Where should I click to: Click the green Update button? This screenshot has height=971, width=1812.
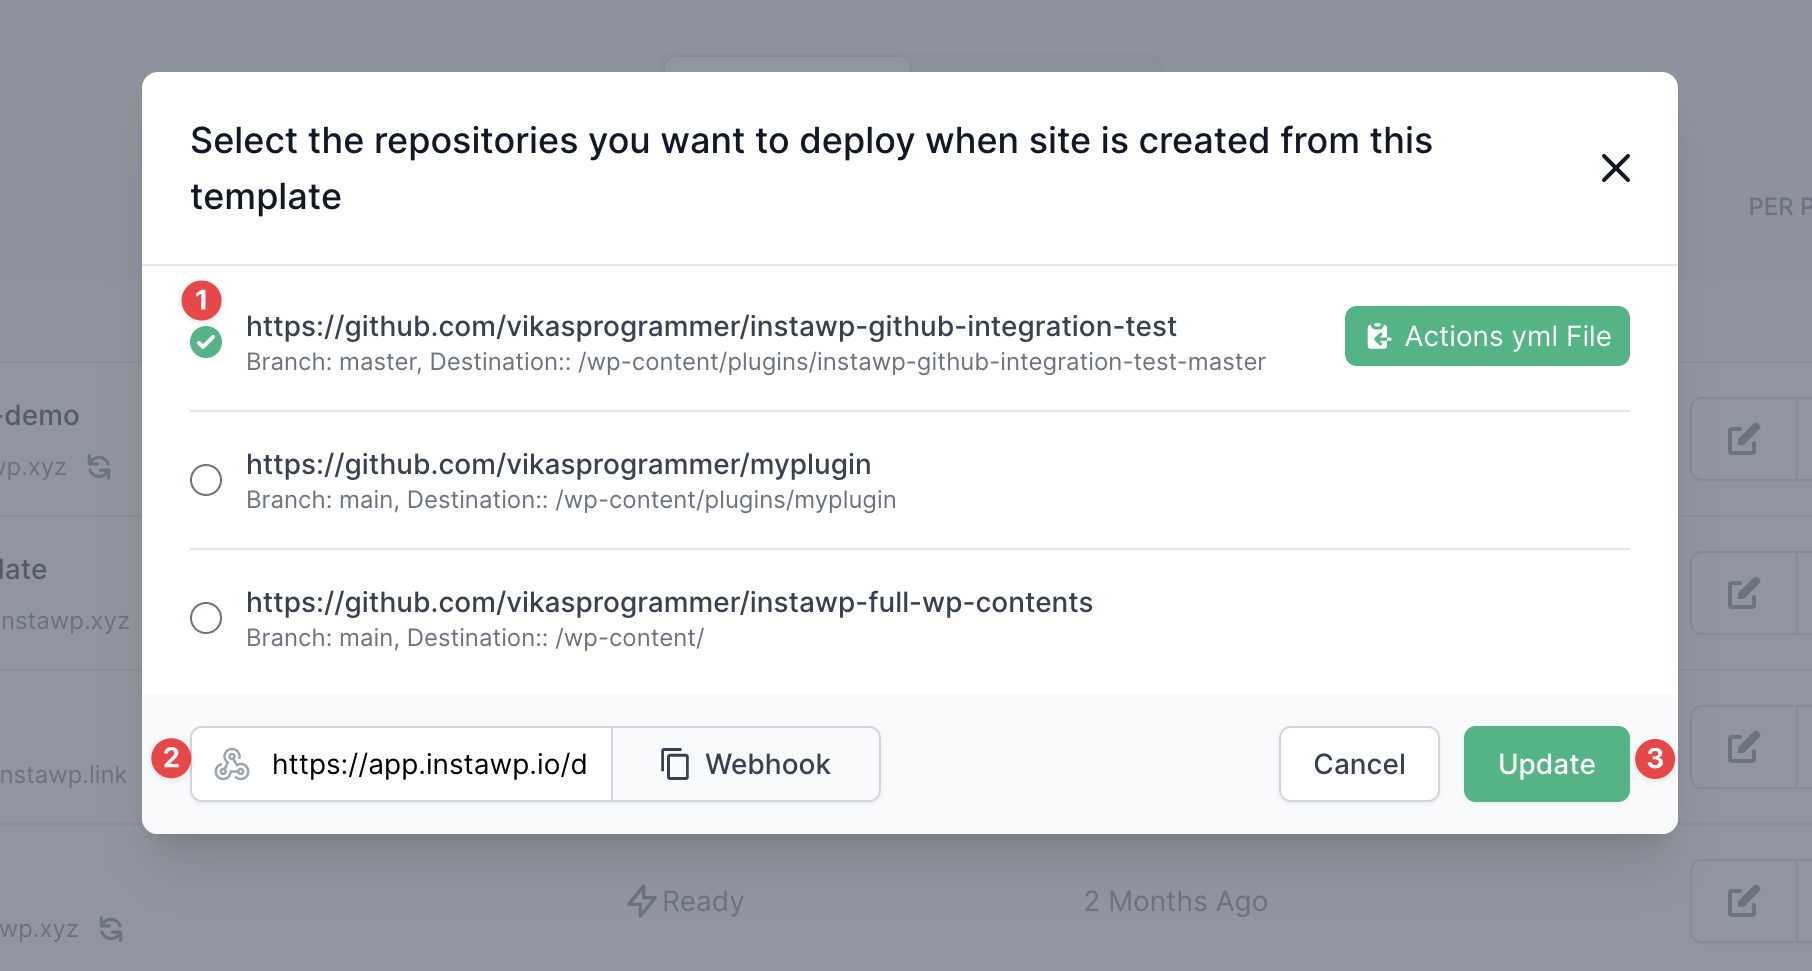[1546, 764]
